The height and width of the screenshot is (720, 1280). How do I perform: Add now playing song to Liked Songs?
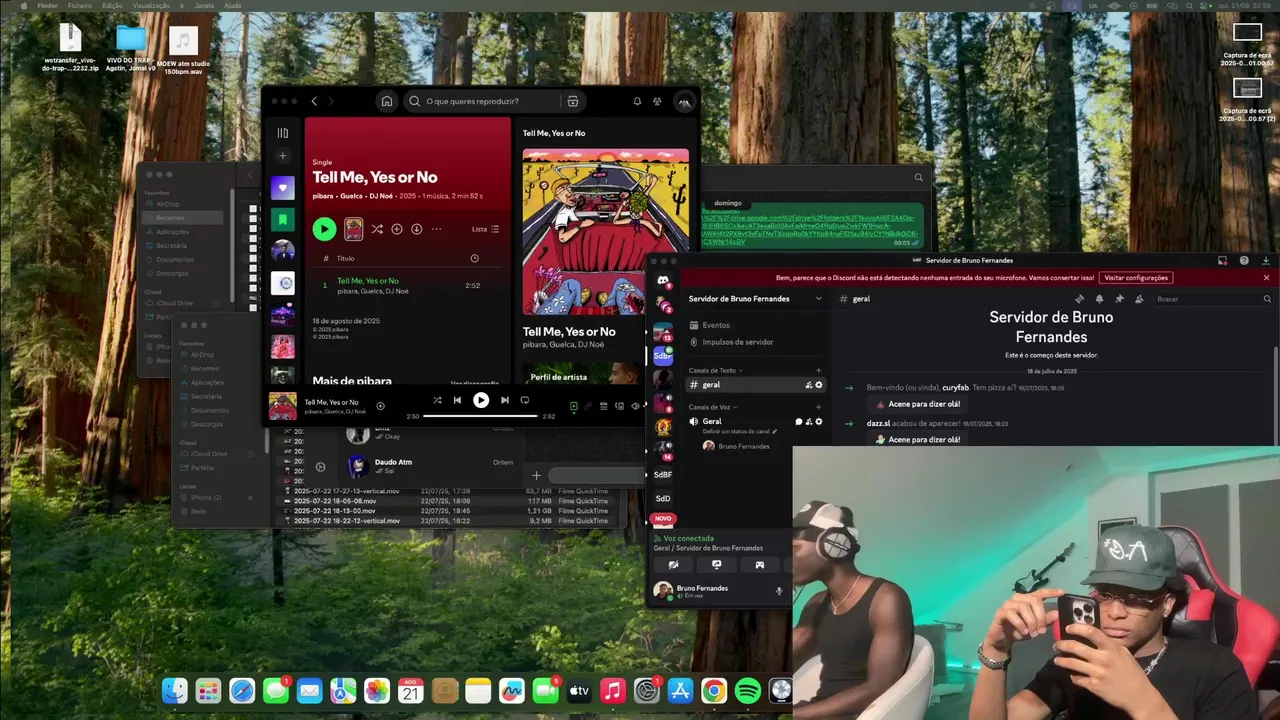click(x=380, y=406)
